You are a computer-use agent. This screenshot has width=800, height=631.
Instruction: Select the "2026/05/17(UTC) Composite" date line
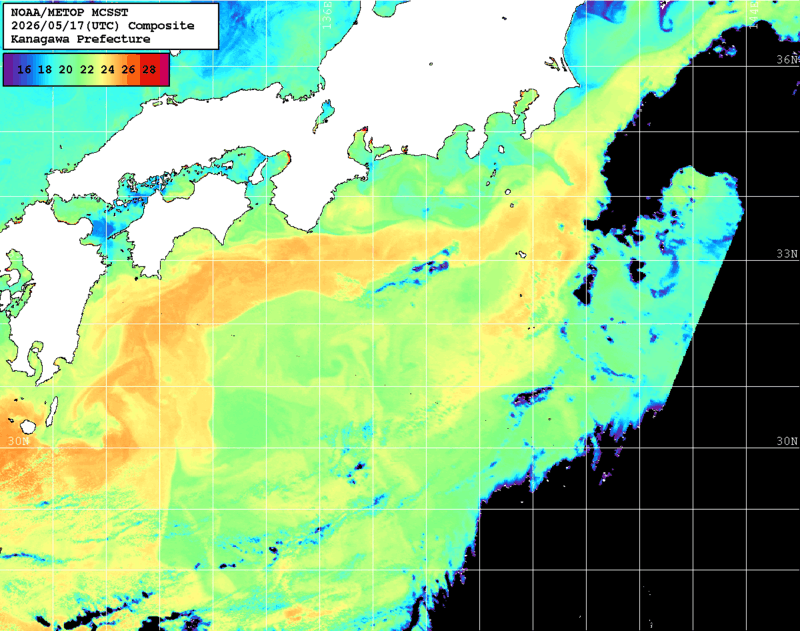pyautogui.click(x=103, y=26)
